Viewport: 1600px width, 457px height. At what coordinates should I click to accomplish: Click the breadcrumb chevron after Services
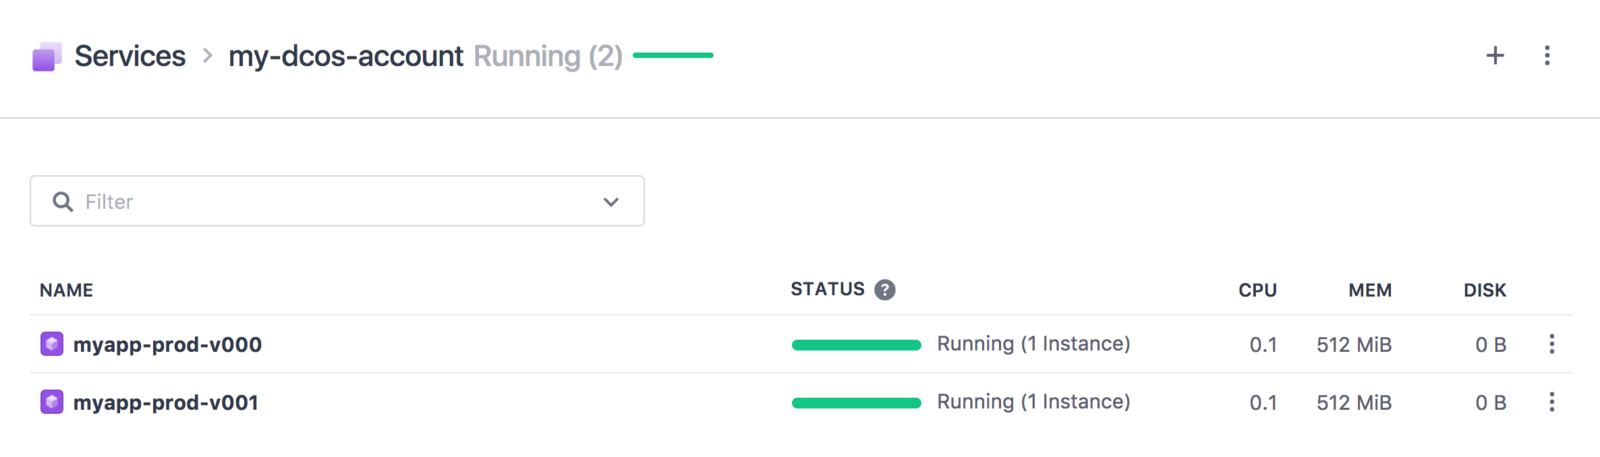(x=207, y=56)
